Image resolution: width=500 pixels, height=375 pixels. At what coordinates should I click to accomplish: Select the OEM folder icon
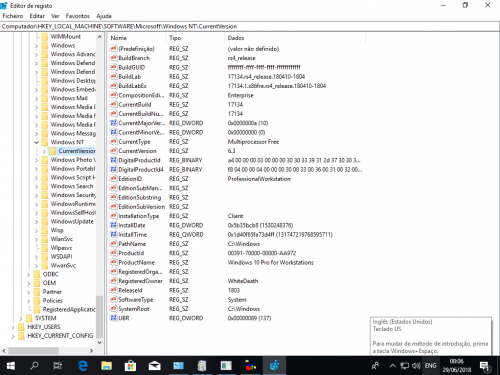tap(37, 283)
